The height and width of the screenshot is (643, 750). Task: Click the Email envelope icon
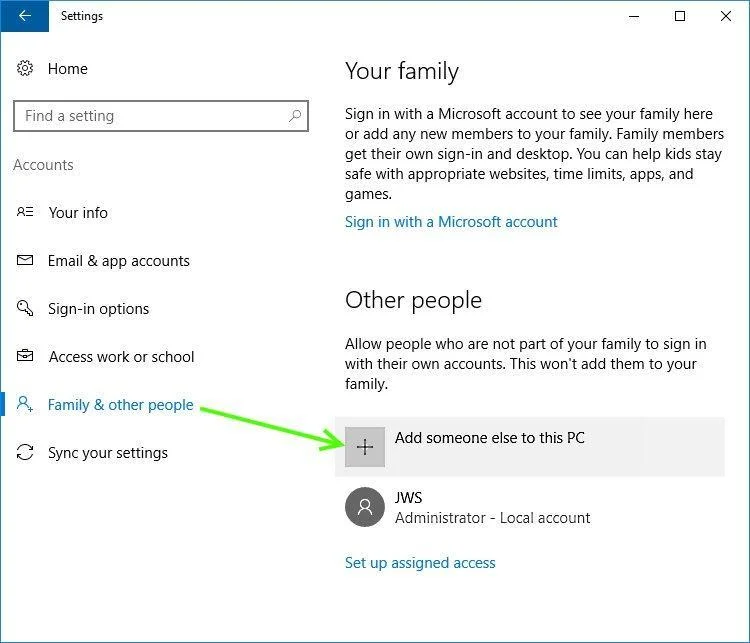25,260
